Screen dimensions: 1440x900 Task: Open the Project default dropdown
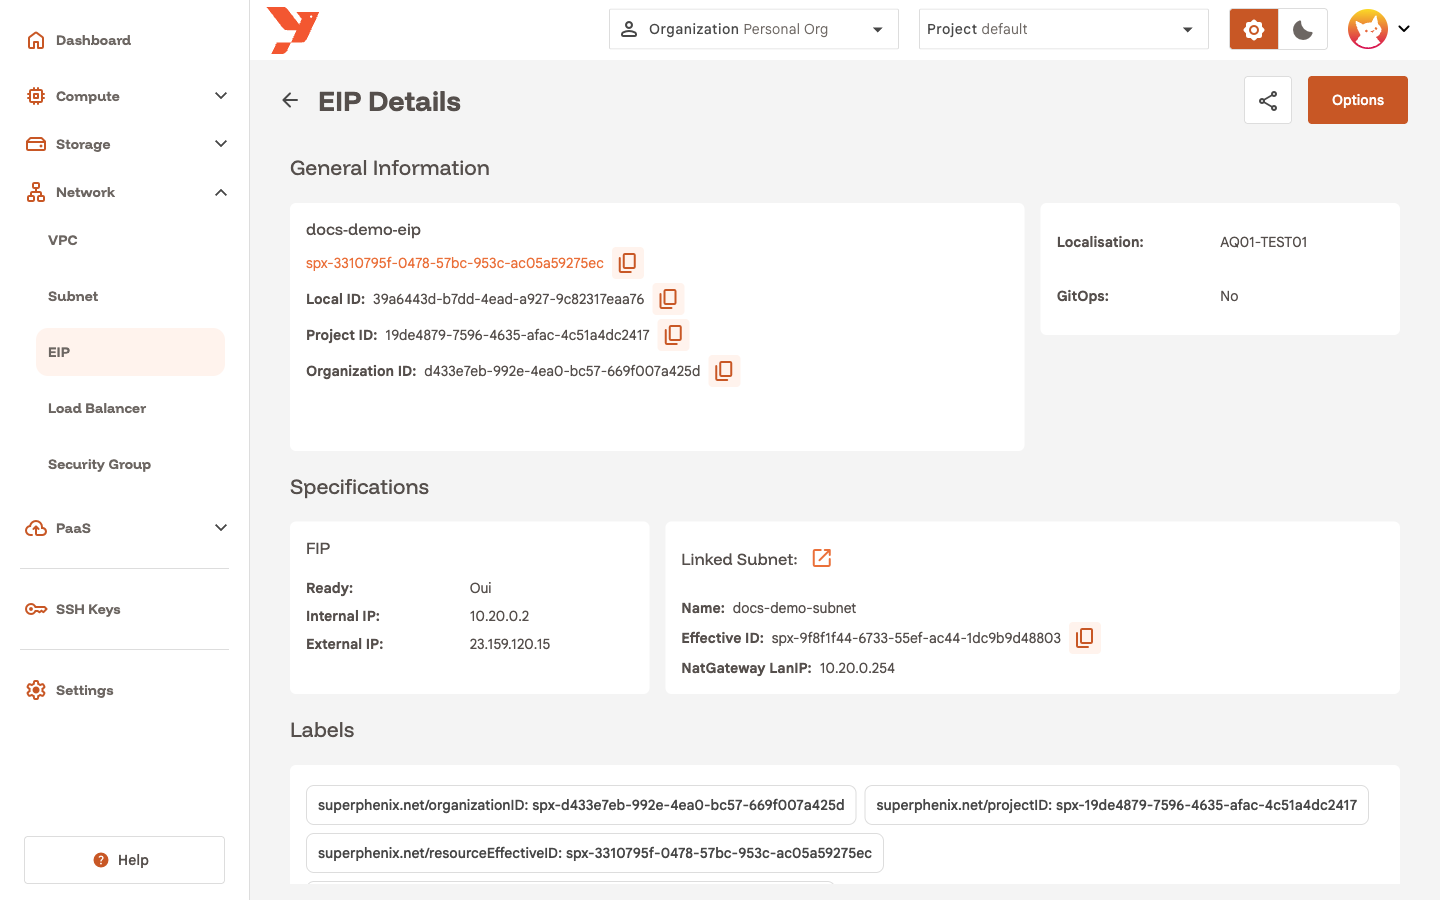click(x=1064, y=29)
